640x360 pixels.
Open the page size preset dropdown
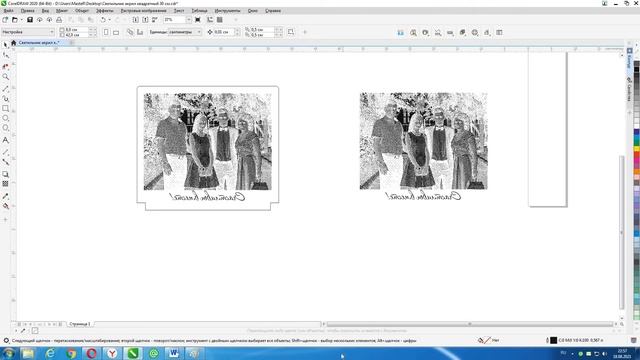52,32
